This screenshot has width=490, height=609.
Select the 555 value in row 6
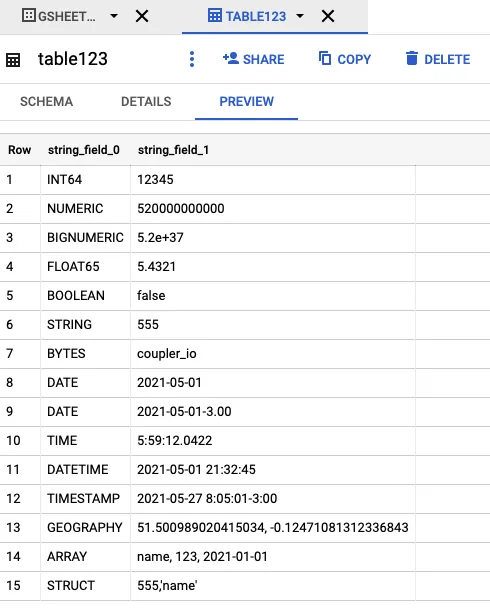pos(273,325)
